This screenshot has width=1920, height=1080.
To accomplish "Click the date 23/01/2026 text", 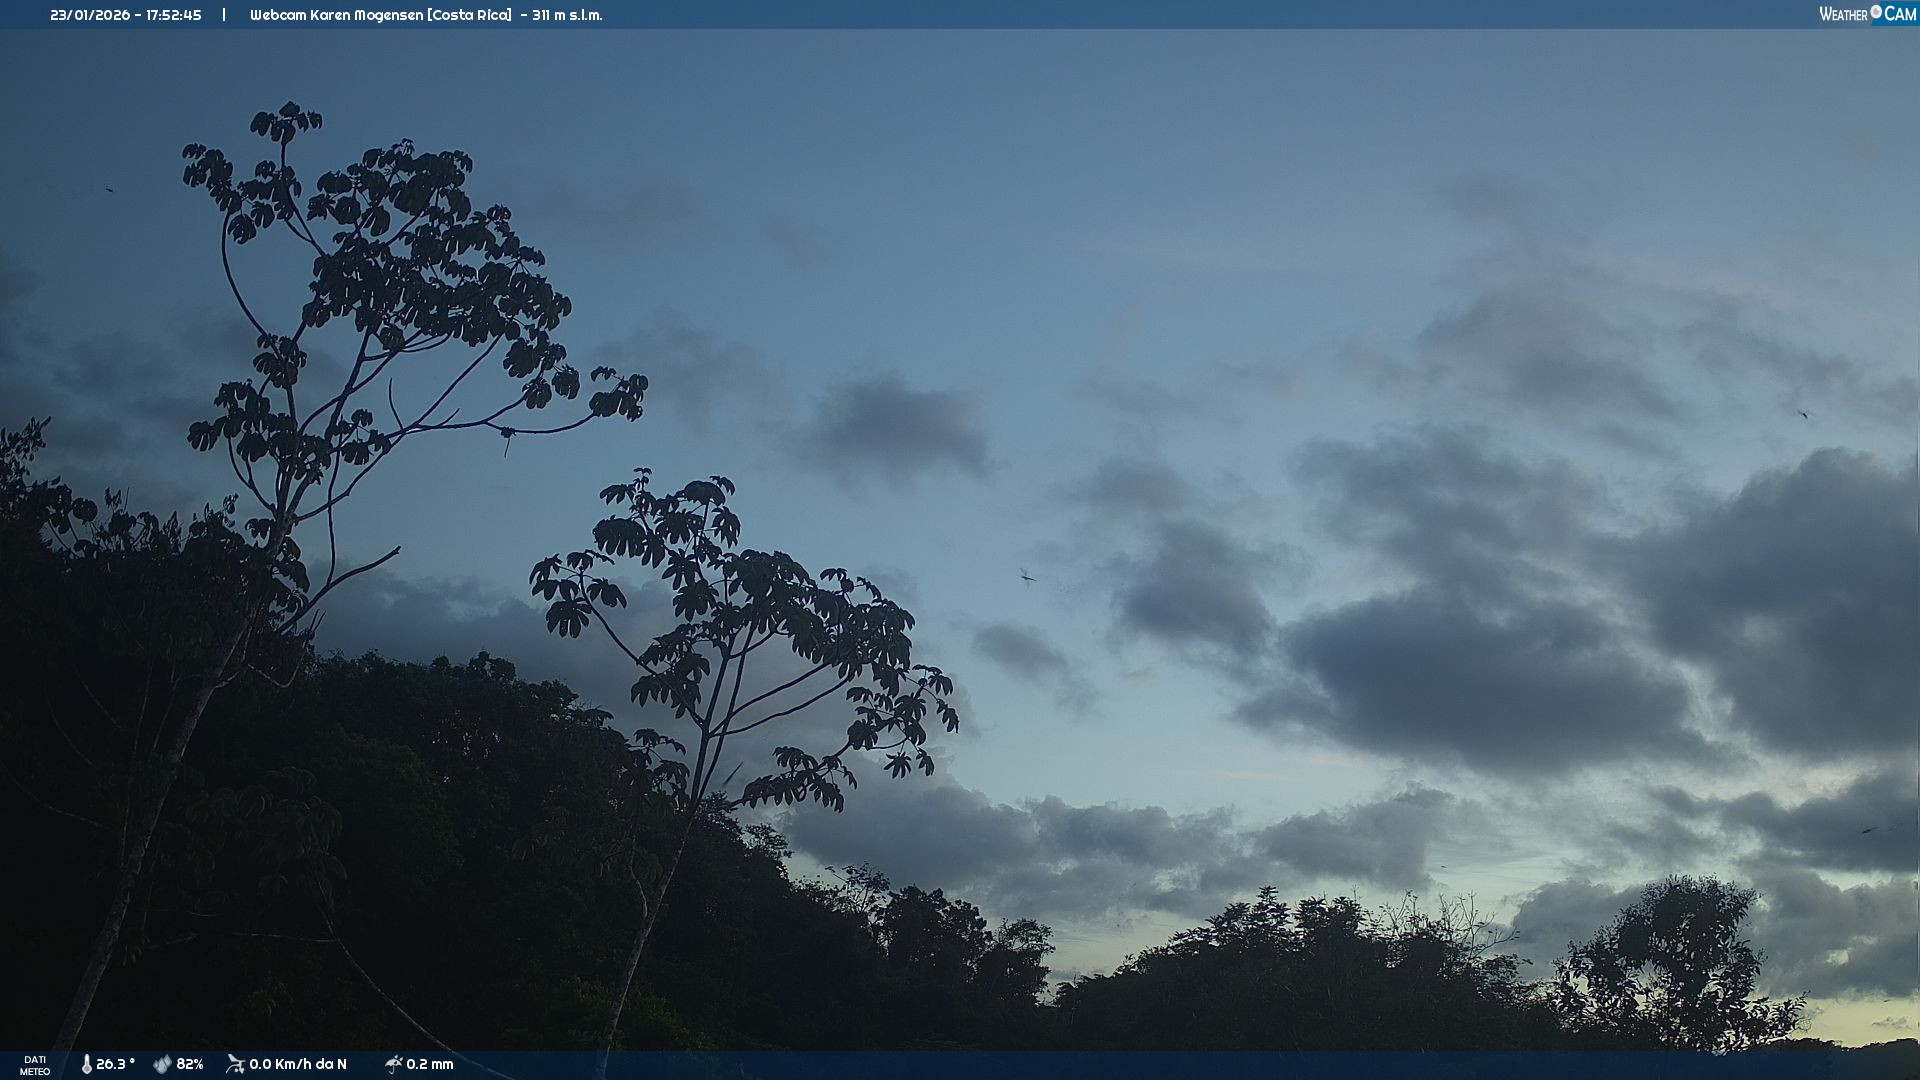I will (x=90, y=15).
